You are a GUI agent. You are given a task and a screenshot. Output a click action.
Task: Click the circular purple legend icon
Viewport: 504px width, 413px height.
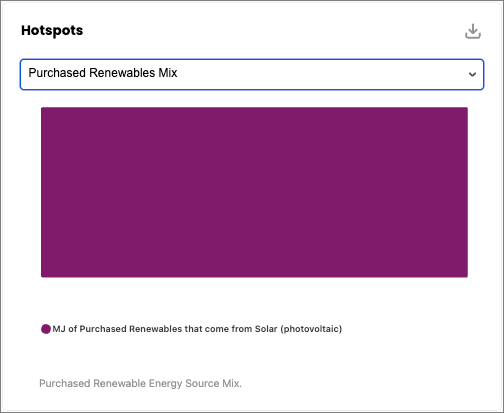coord(46,329)
